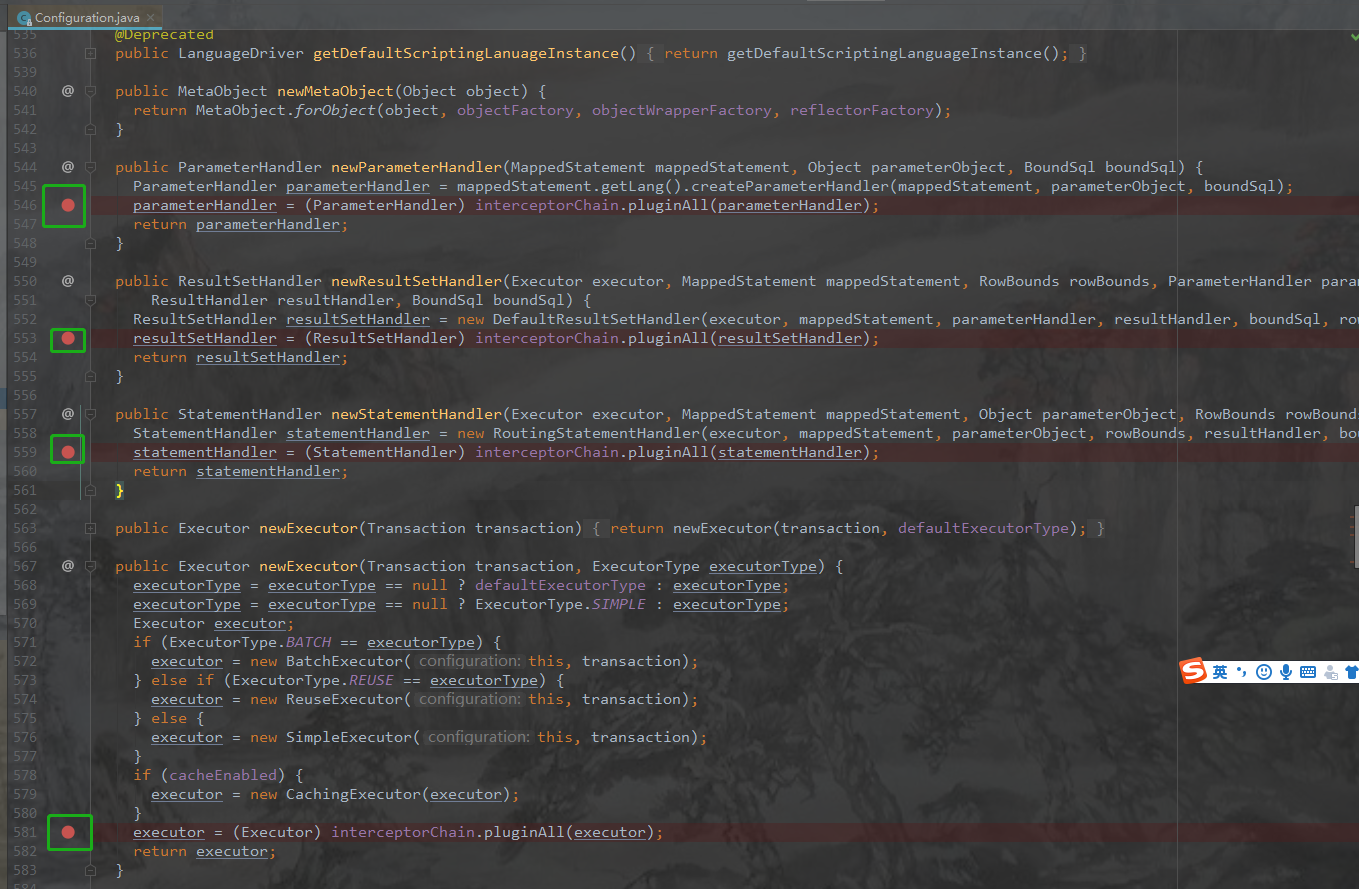Click forObject on line 541
Viewport: 1359px width, 889px height.
[335, 110]
